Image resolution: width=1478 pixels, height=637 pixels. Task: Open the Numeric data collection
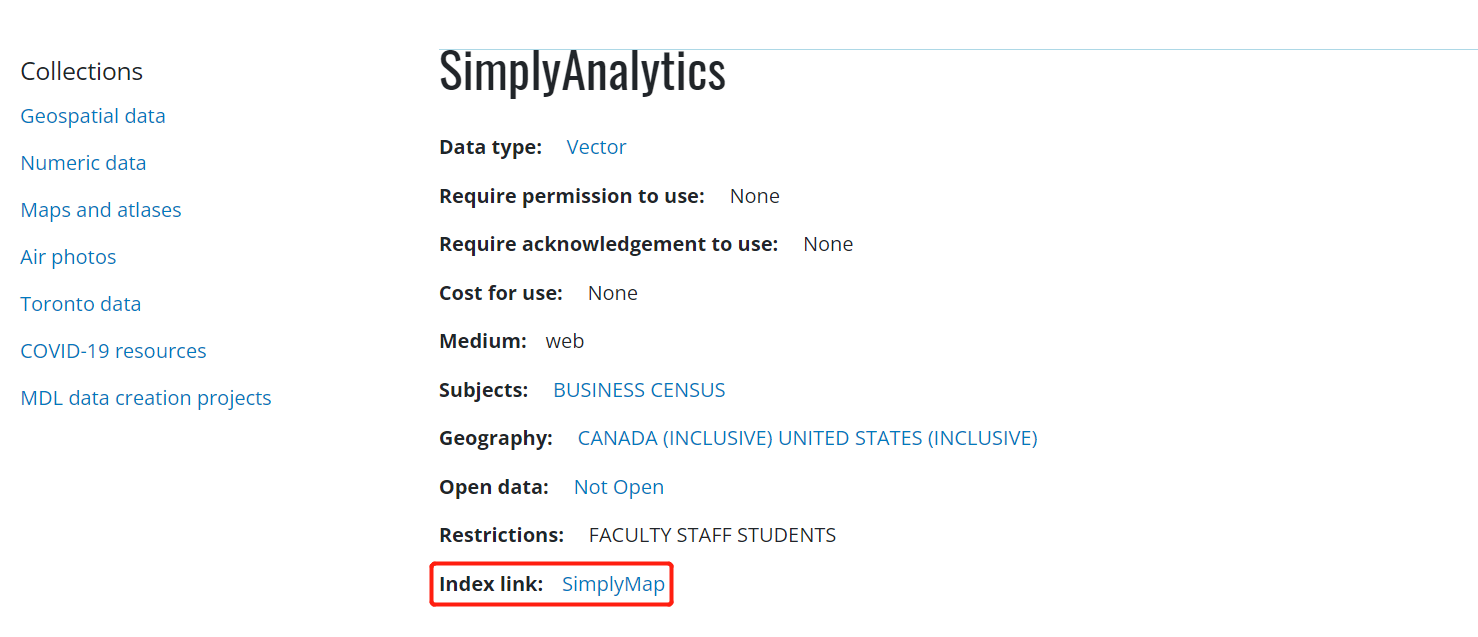(83, 162)
